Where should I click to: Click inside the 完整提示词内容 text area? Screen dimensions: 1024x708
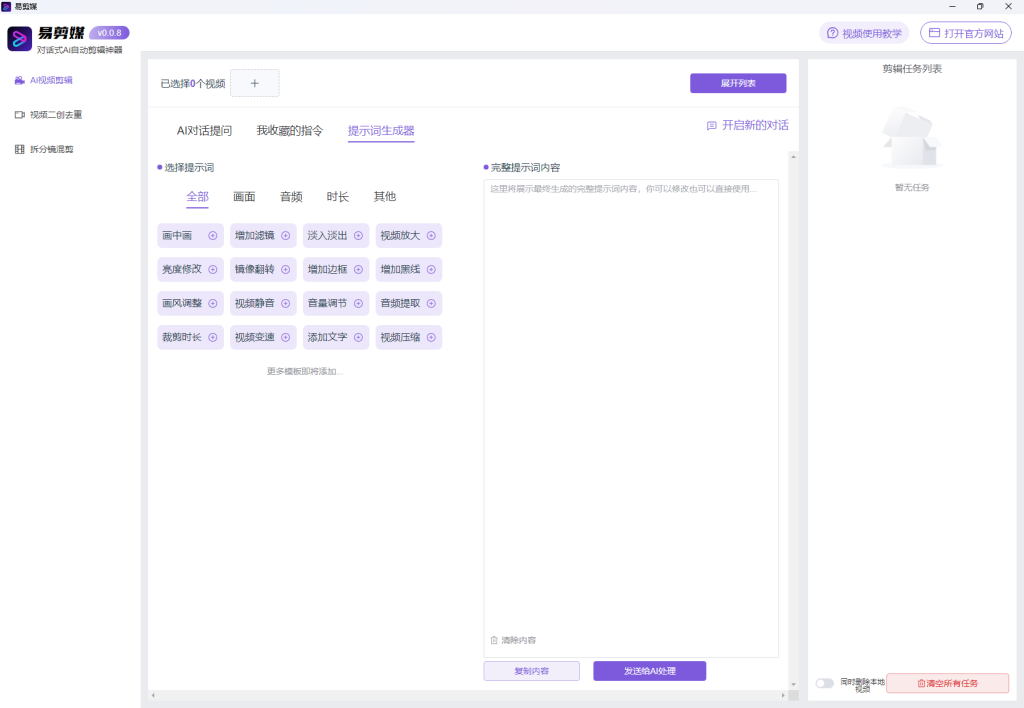click(x=631, y=418)
